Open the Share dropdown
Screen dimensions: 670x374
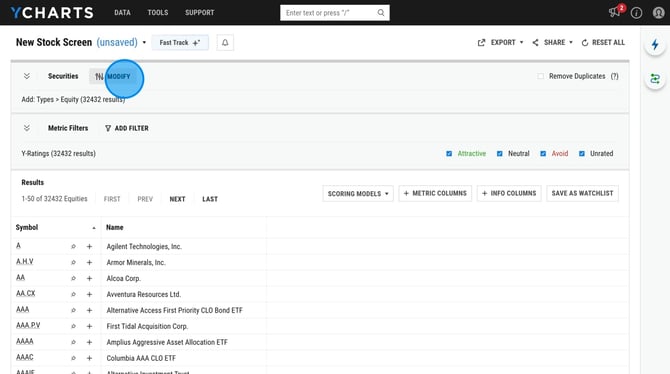(552, 42)
